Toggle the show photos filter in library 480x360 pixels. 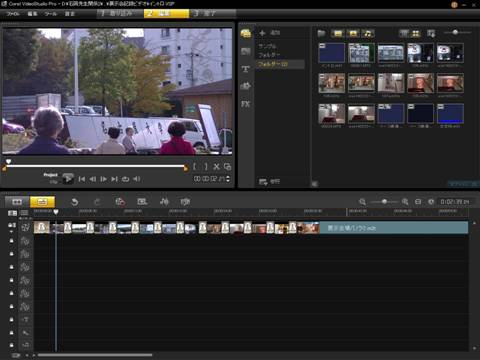[353, 33]
